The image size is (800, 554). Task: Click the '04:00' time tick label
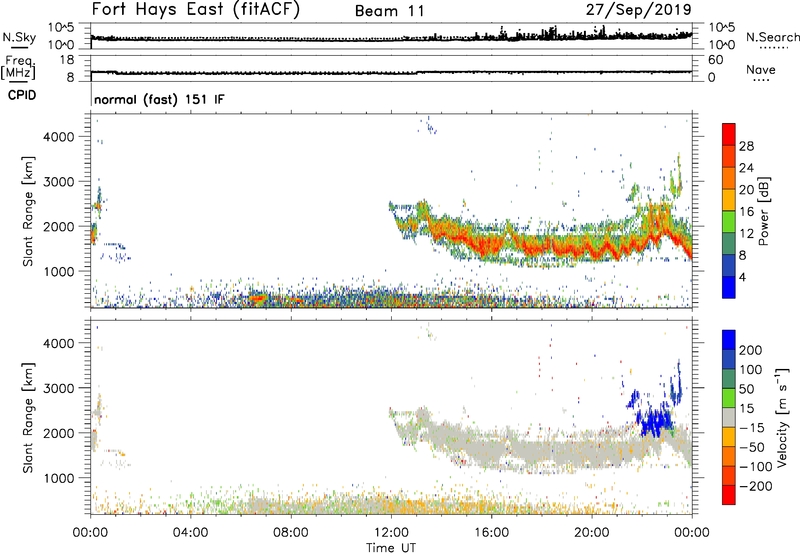coord(191,533)
